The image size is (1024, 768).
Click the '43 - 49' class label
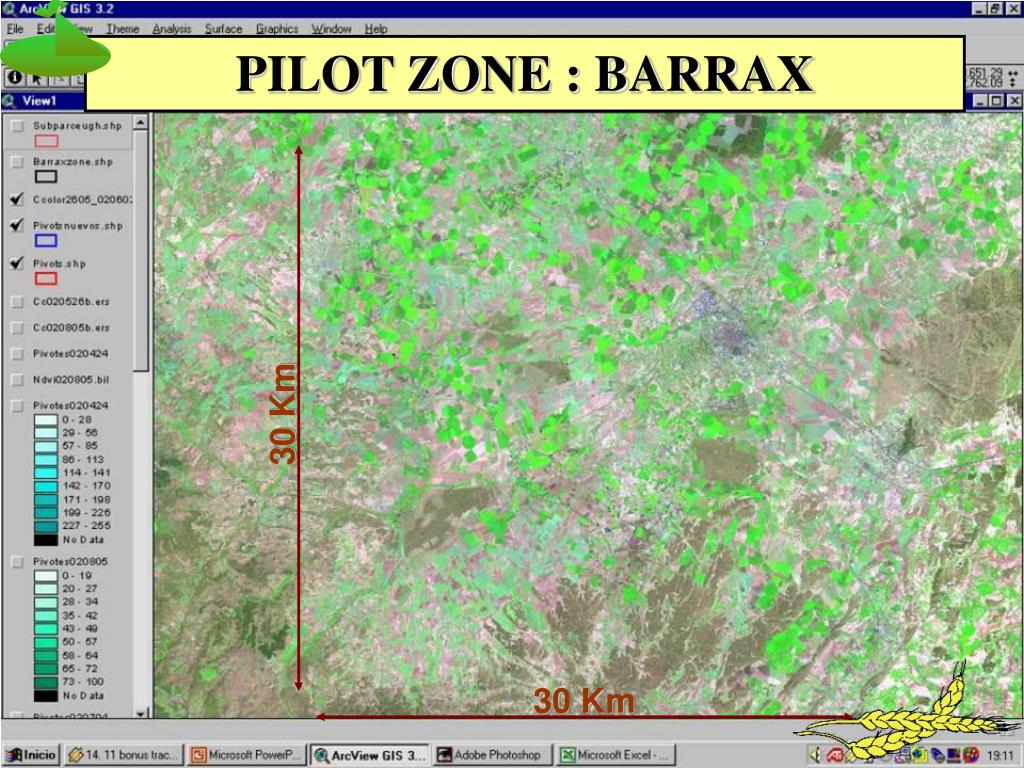(x=80, y=629)
